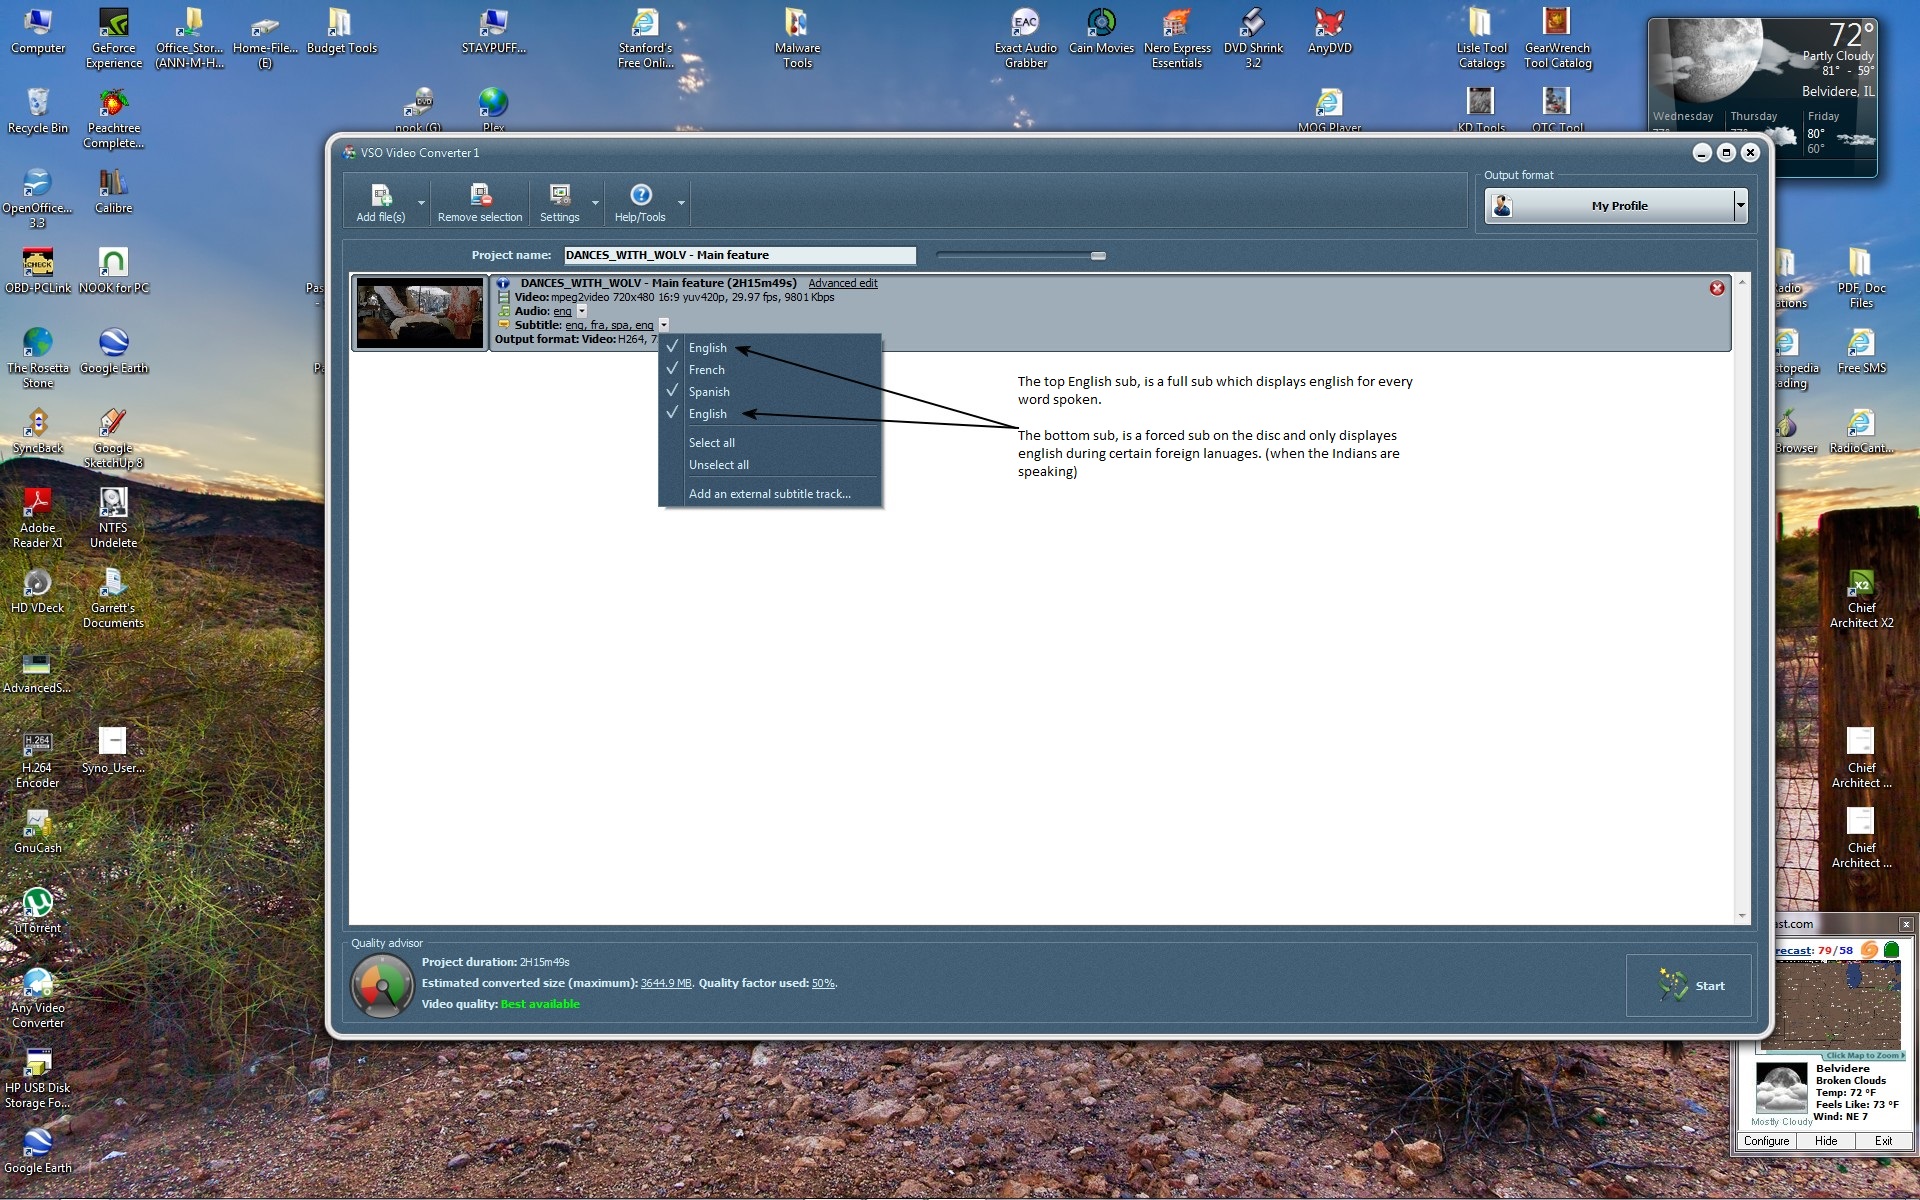
Task: Click the Quality advisor gauge icon
Action: tap(382, 985)
